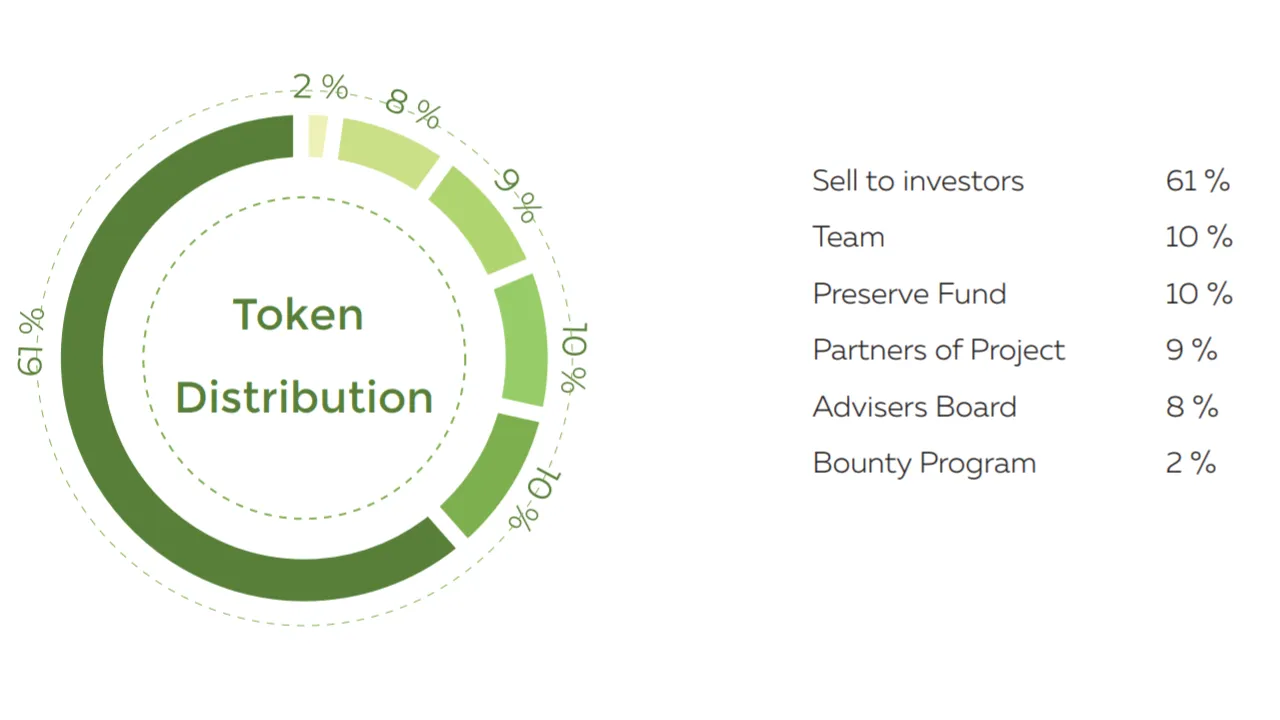Click the 8 % value beside Advisers Board
Image resolution: width=1280 pixels, height=720 pixels.
tap(1192, 407)
